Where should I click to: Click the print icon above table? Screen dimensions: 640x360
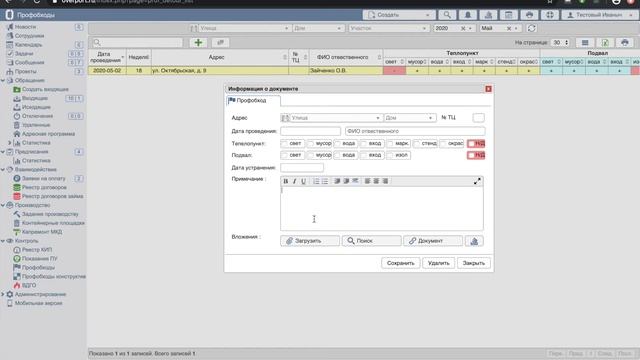[624, 42]
